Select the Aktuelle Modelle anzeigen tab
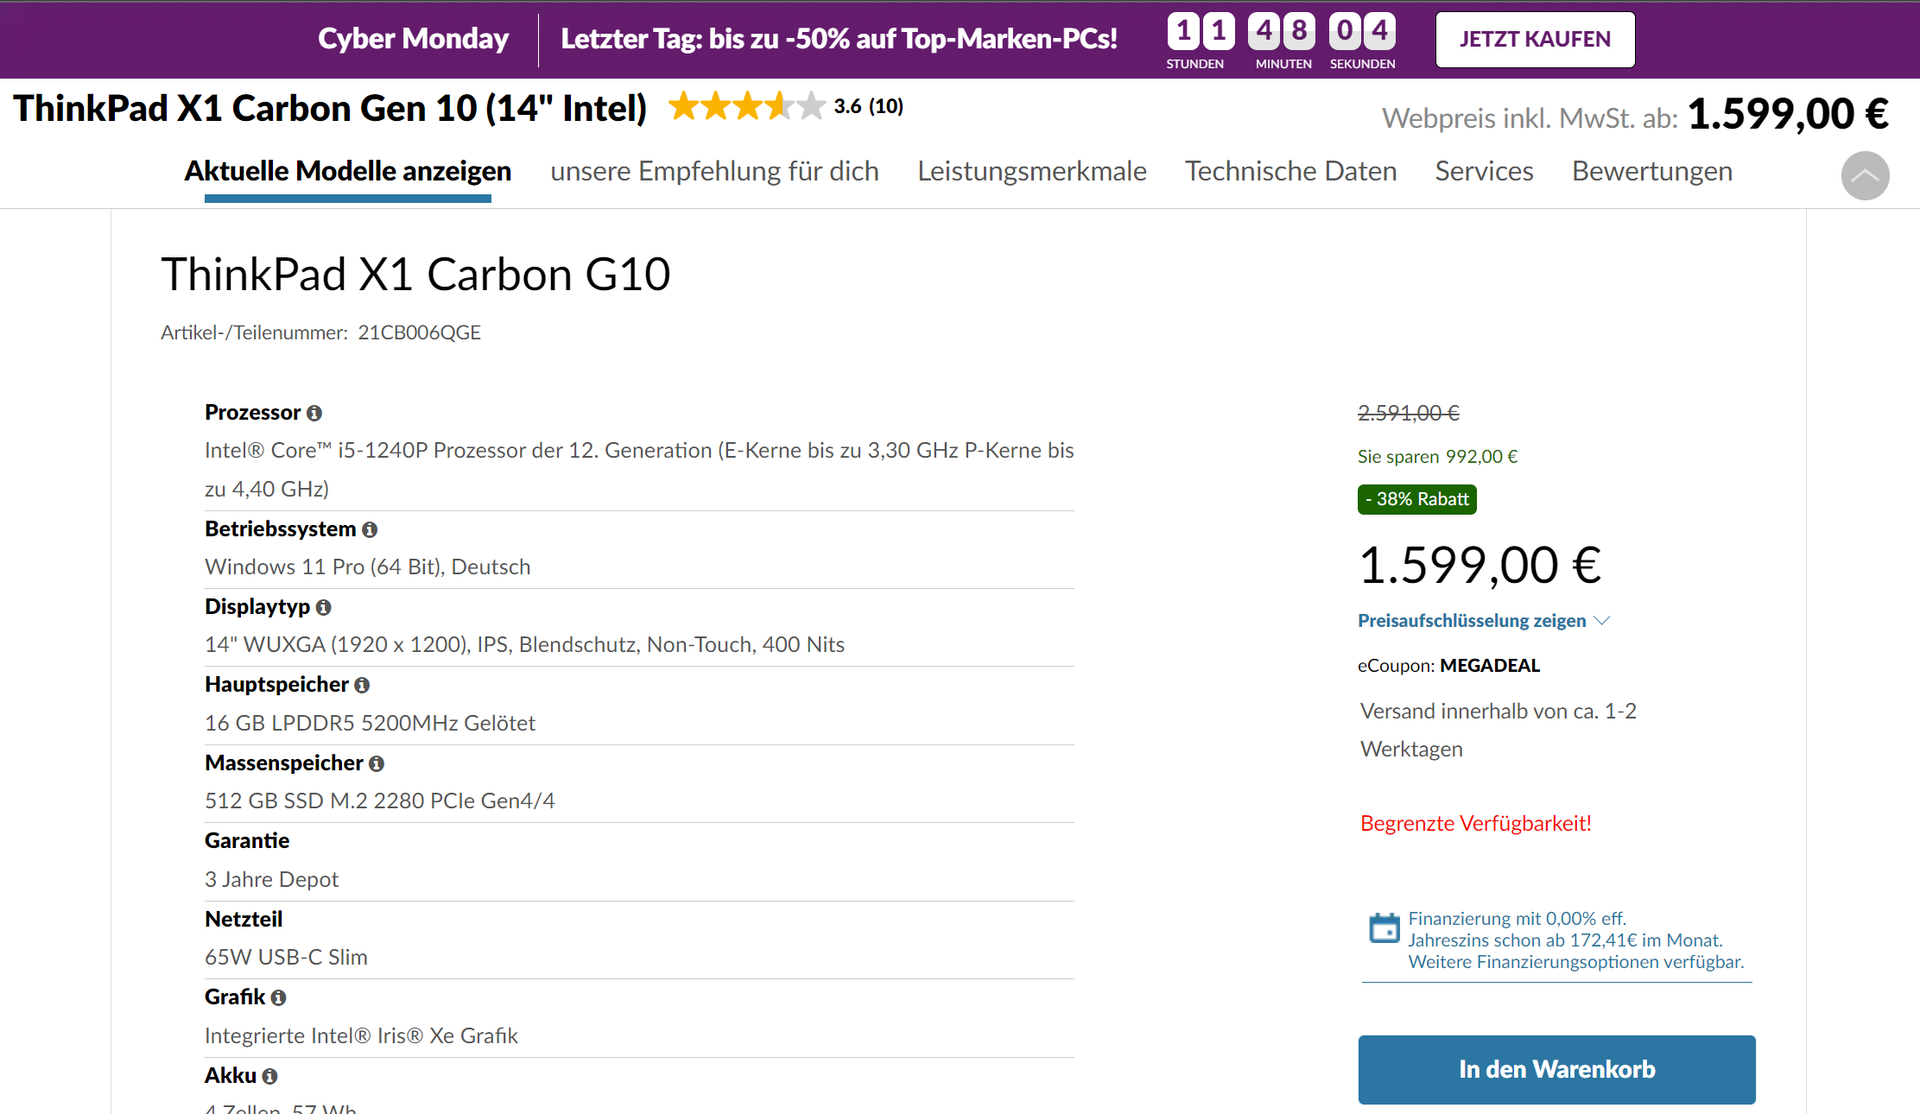Viewport: 1920px width, 1114px height. point(347,171)
